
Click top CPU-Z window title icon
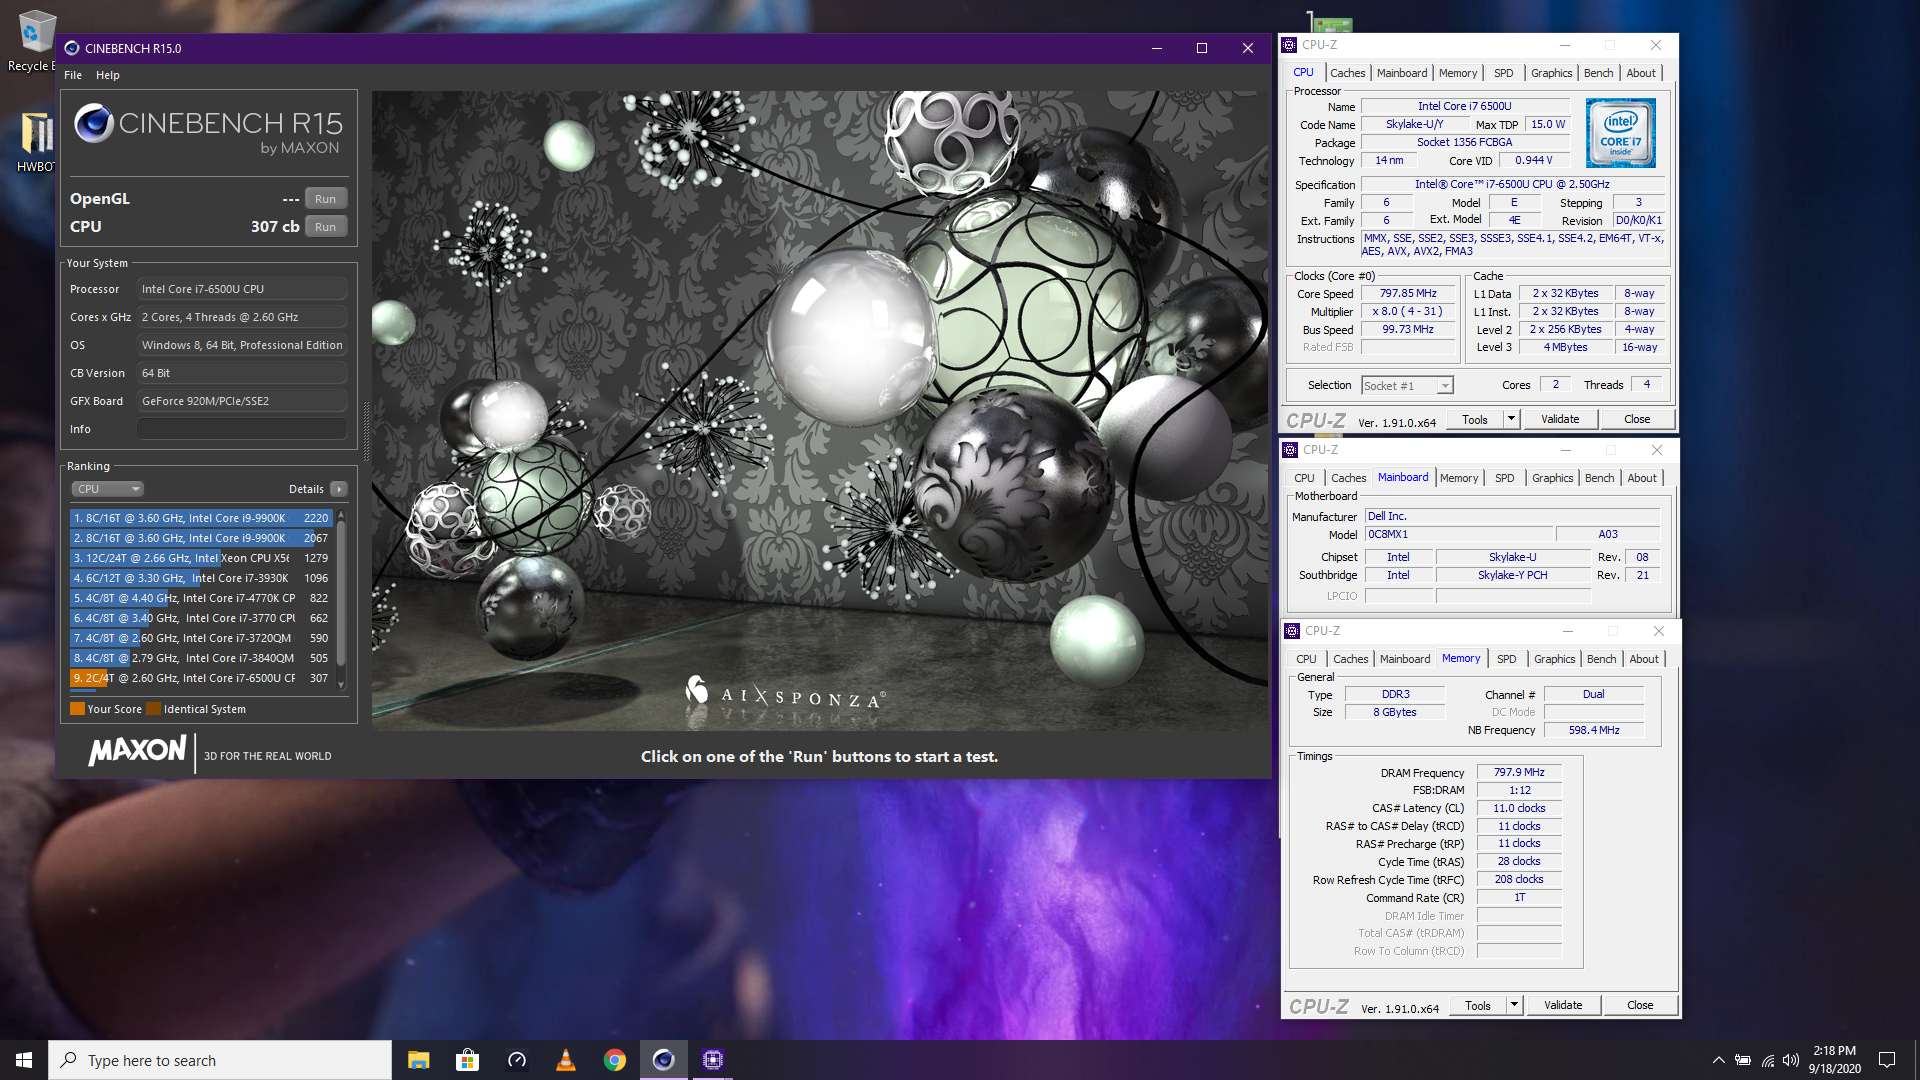[1290, 45]
